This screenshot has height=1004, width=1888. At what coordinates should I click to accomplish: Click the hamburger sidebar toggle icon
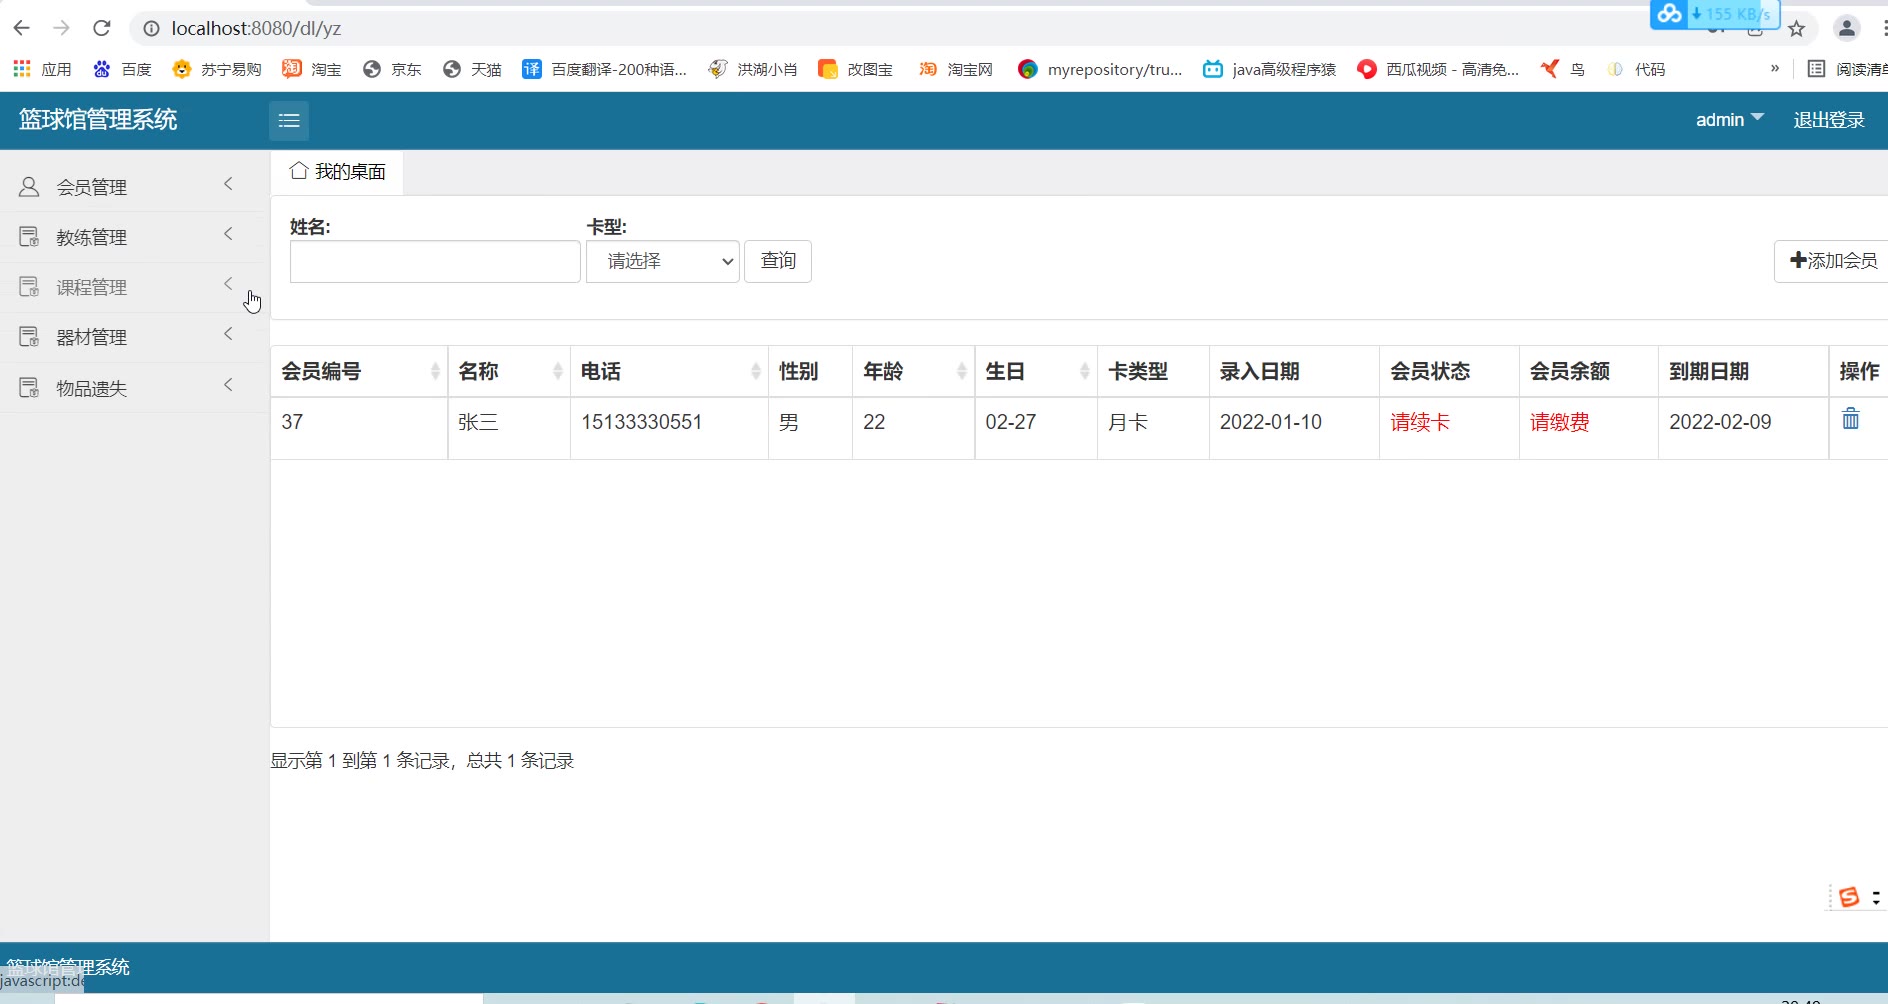point(289,121)
